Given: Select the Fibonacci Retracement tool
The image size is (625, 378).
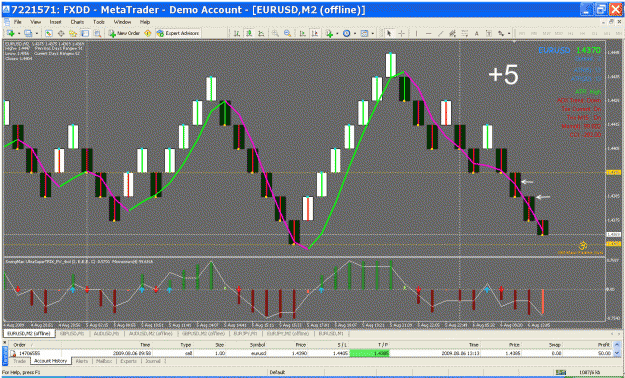Looking at the screenshot, I should pos(464,33).
